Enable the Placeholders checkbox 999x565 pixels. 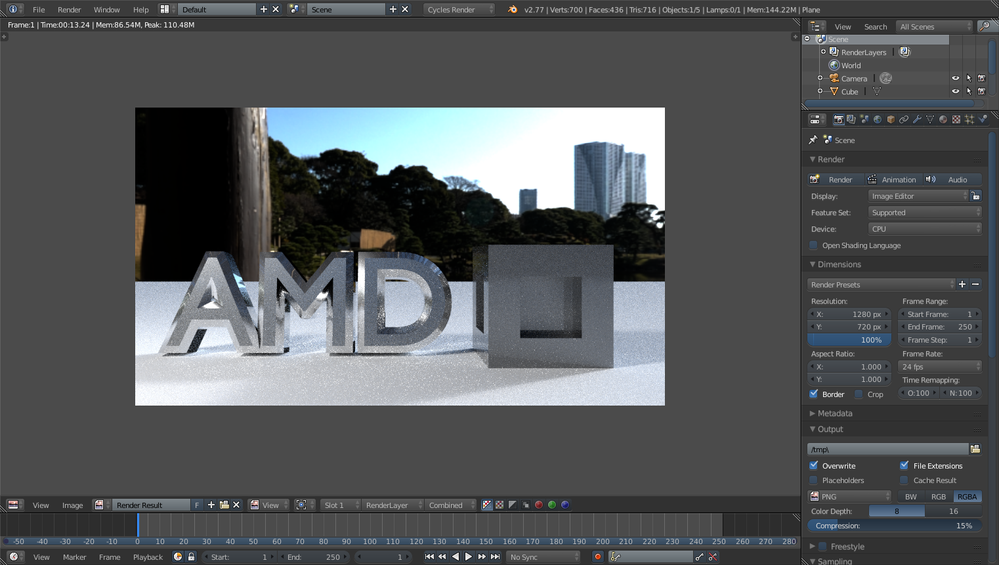tap(814, 480)
